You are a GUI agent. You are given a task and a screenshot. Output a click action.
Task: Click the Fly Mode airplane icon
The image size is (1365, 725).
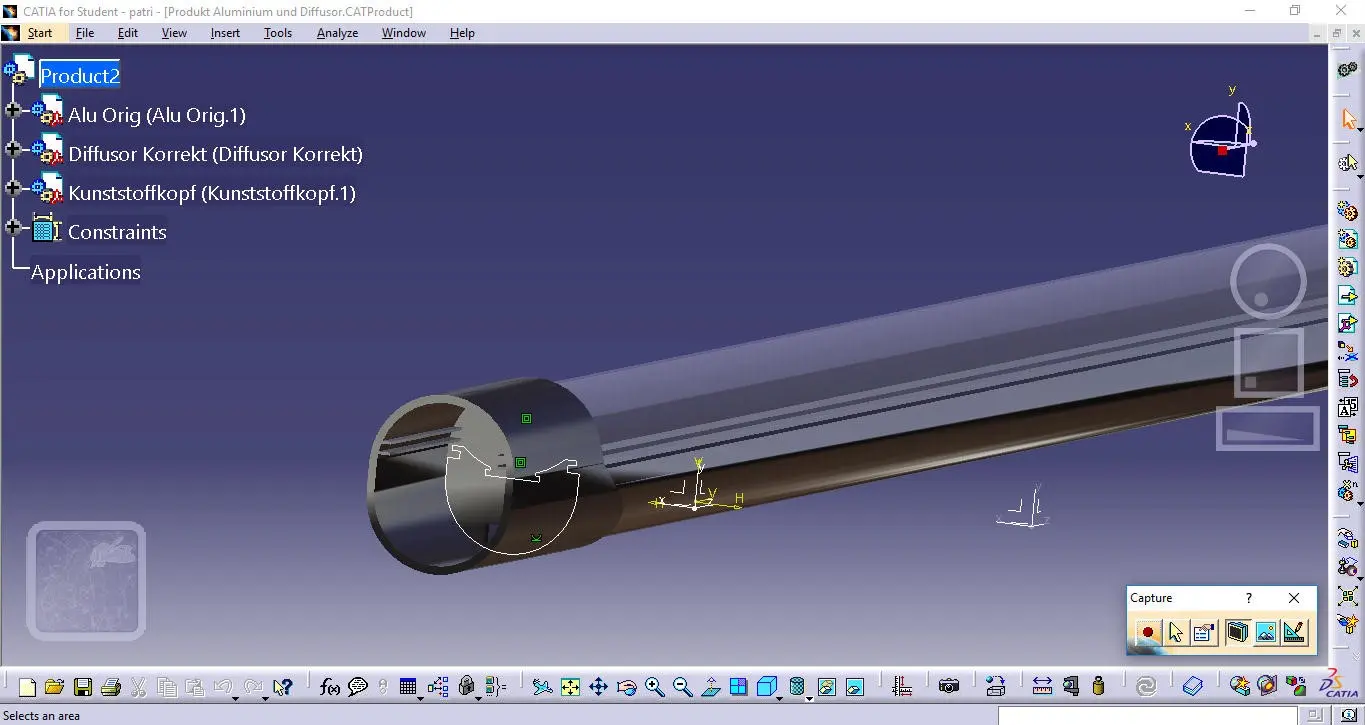pyautogui.click(x=542, y=687)
